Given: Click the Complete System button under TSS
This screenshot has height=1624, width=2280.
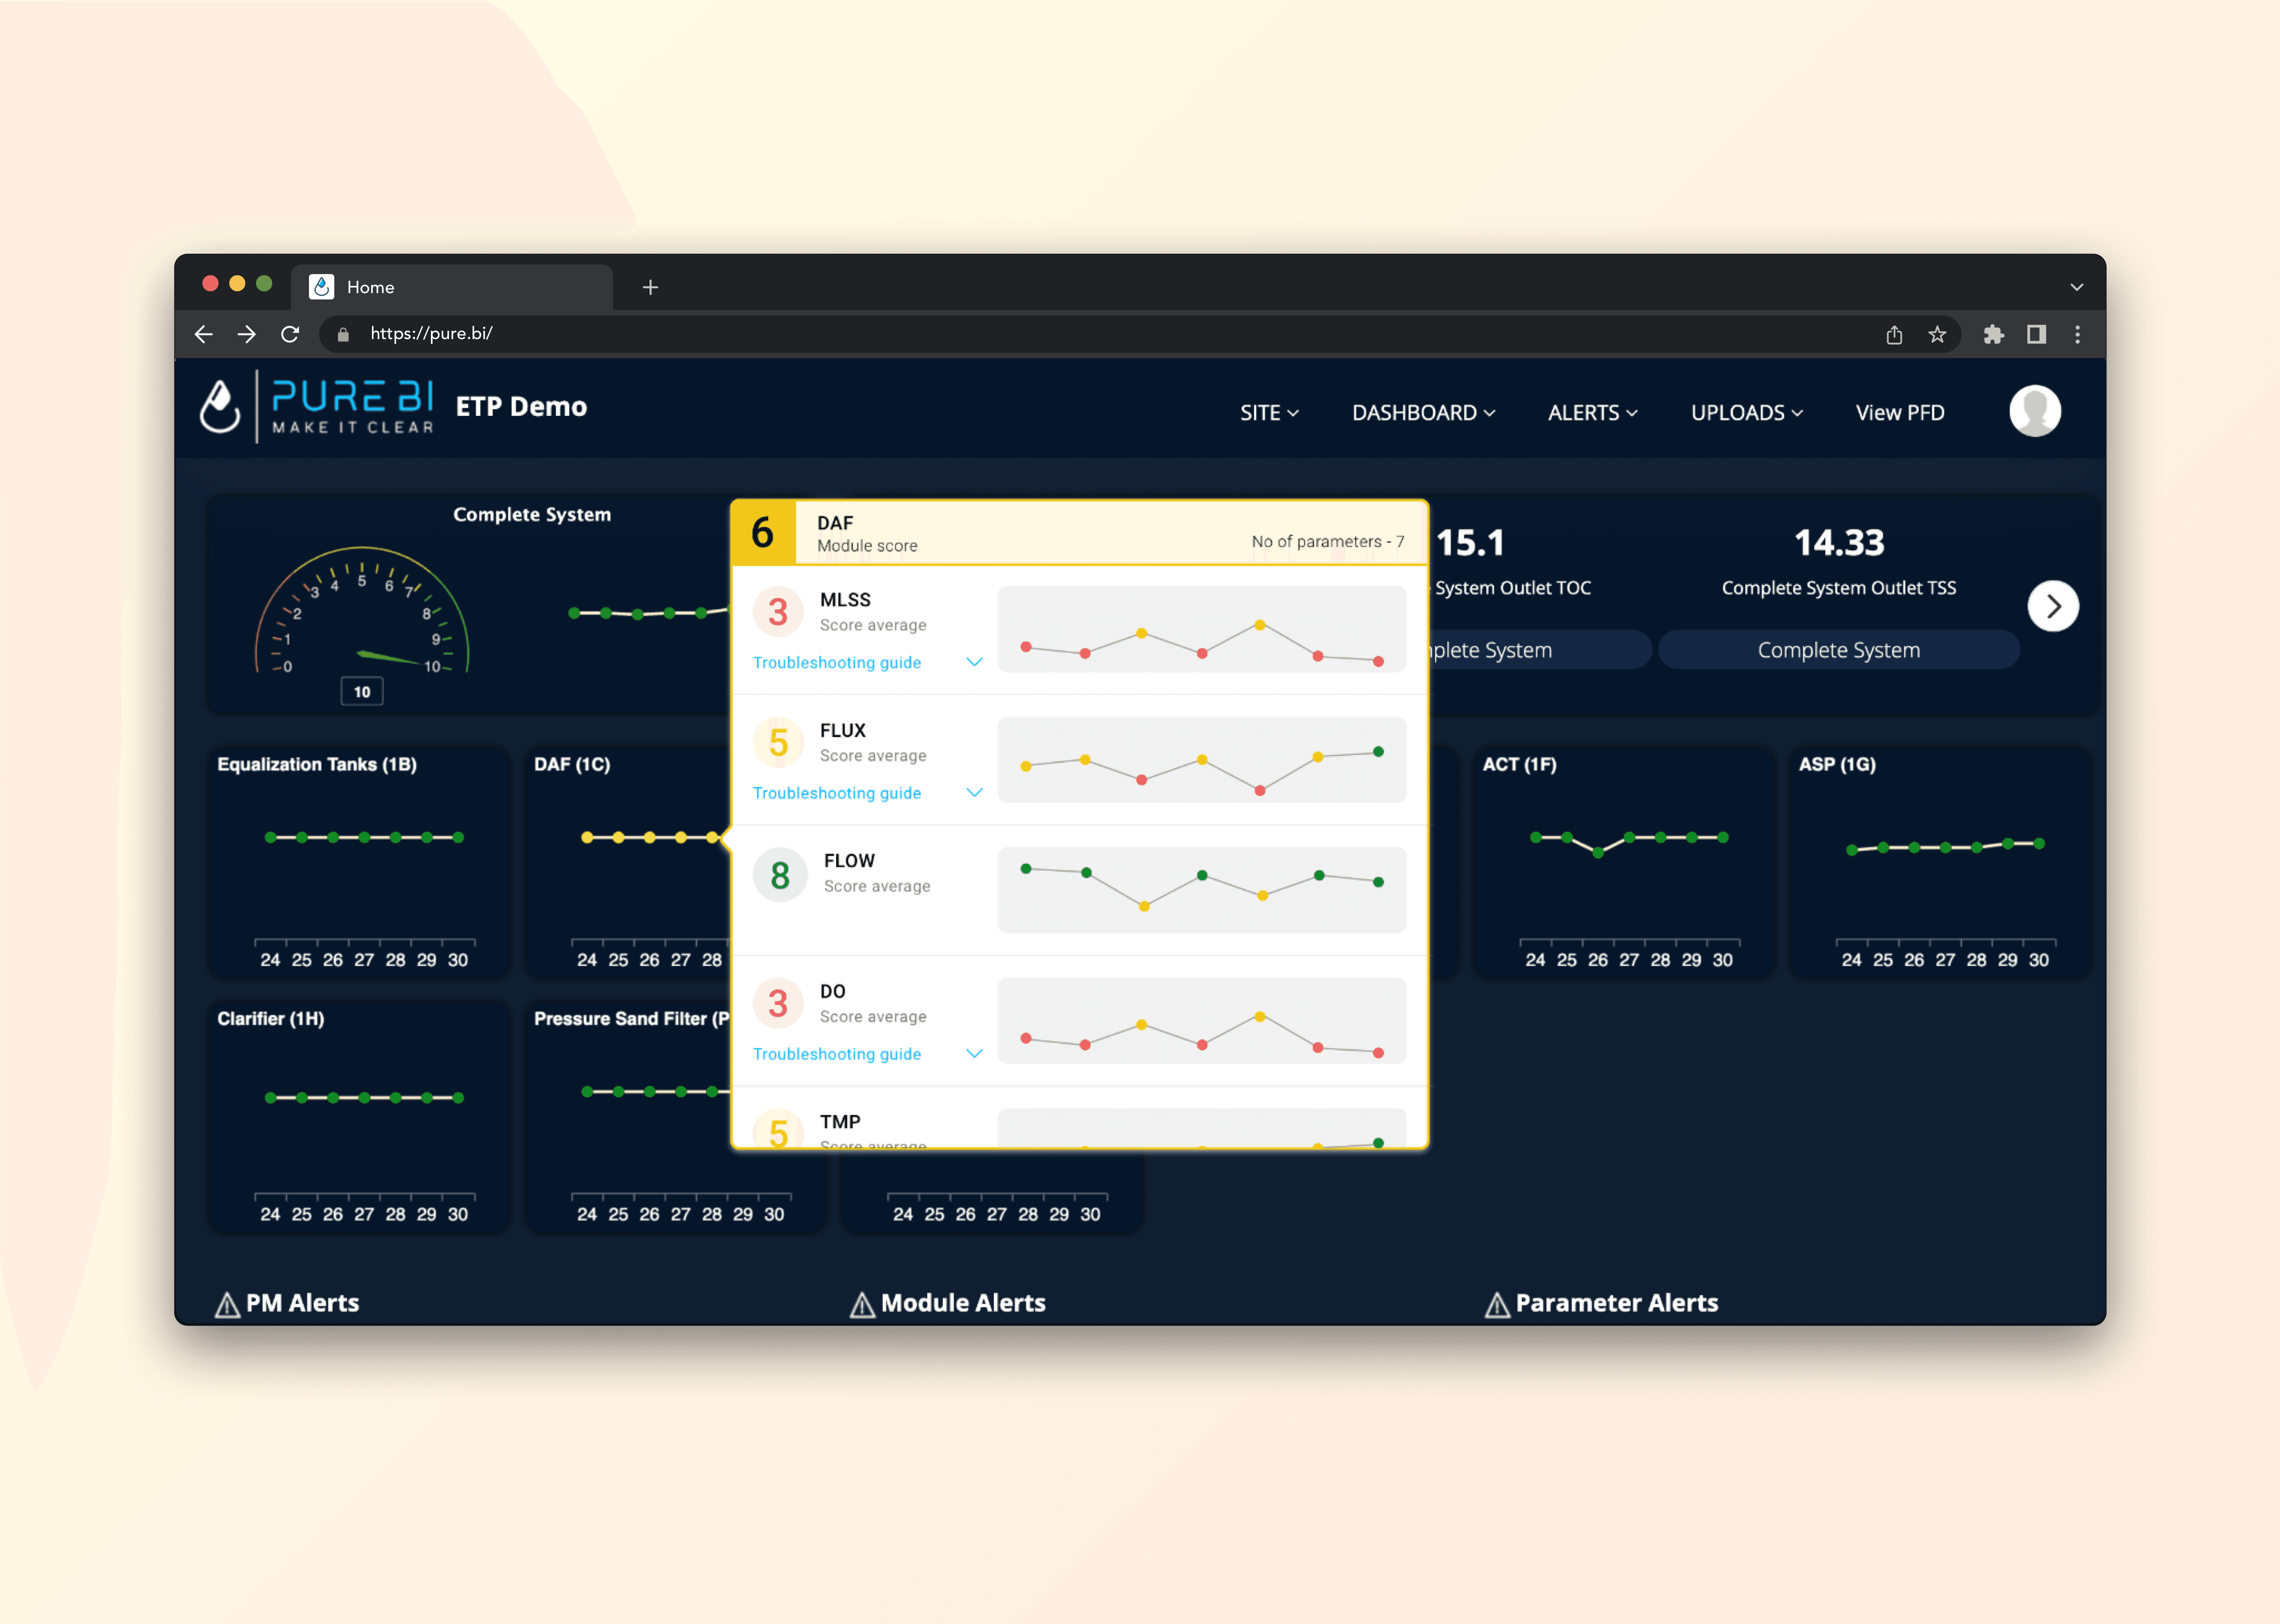Looking at the screenshot, I should click(x=1838, y=650).
